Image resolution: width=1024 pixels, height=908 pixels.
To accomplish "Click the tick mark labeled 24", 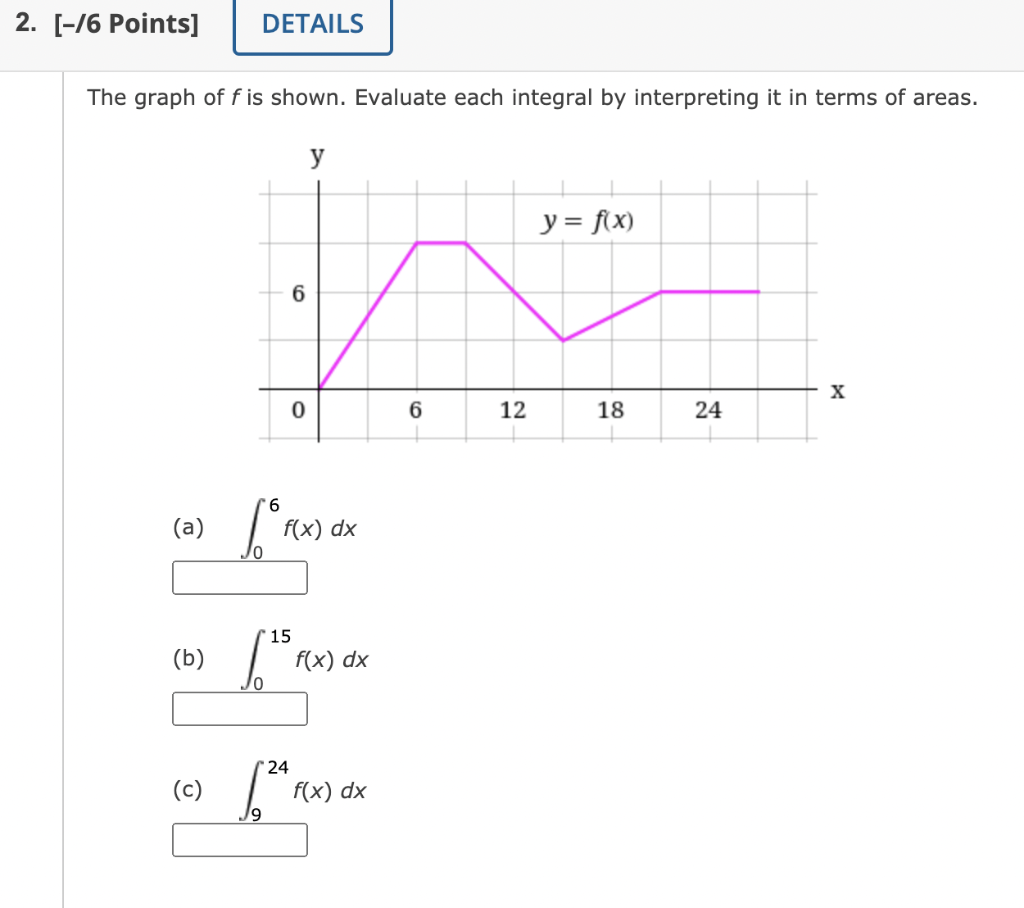I will (x=709, y=409).
